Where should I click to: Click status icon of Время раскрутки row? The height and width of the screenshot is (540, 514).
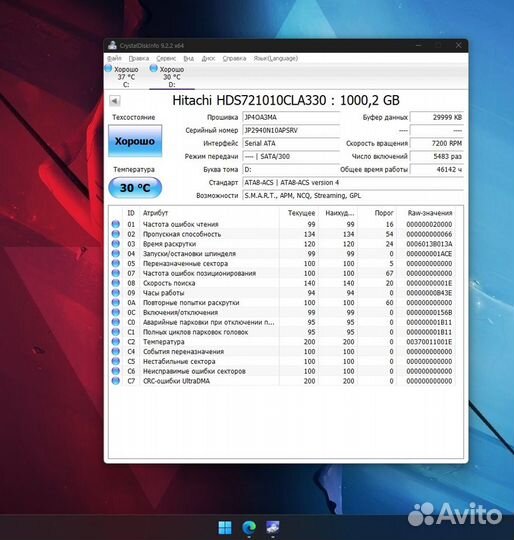tap(116, 244)
